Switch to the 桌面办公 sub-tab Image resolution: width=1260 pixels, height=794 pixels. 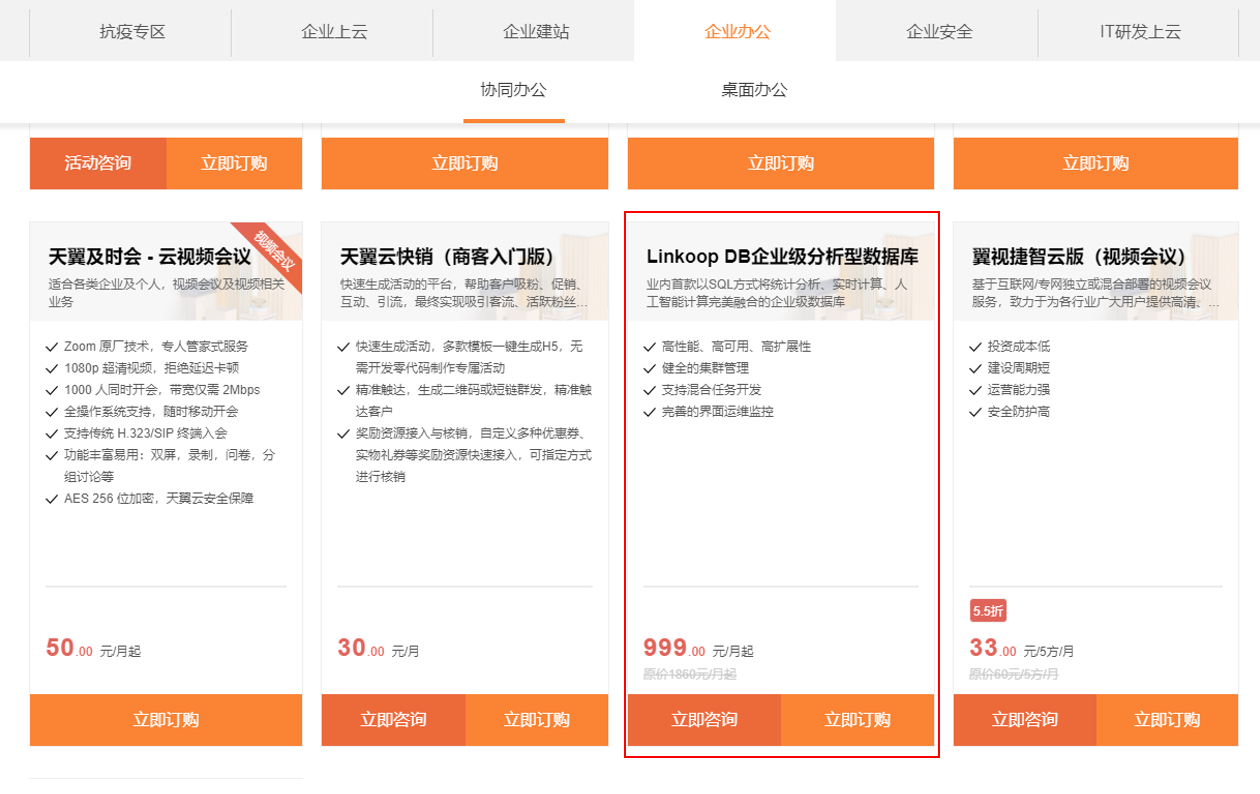pyautogui.click(x=754, y=90)
